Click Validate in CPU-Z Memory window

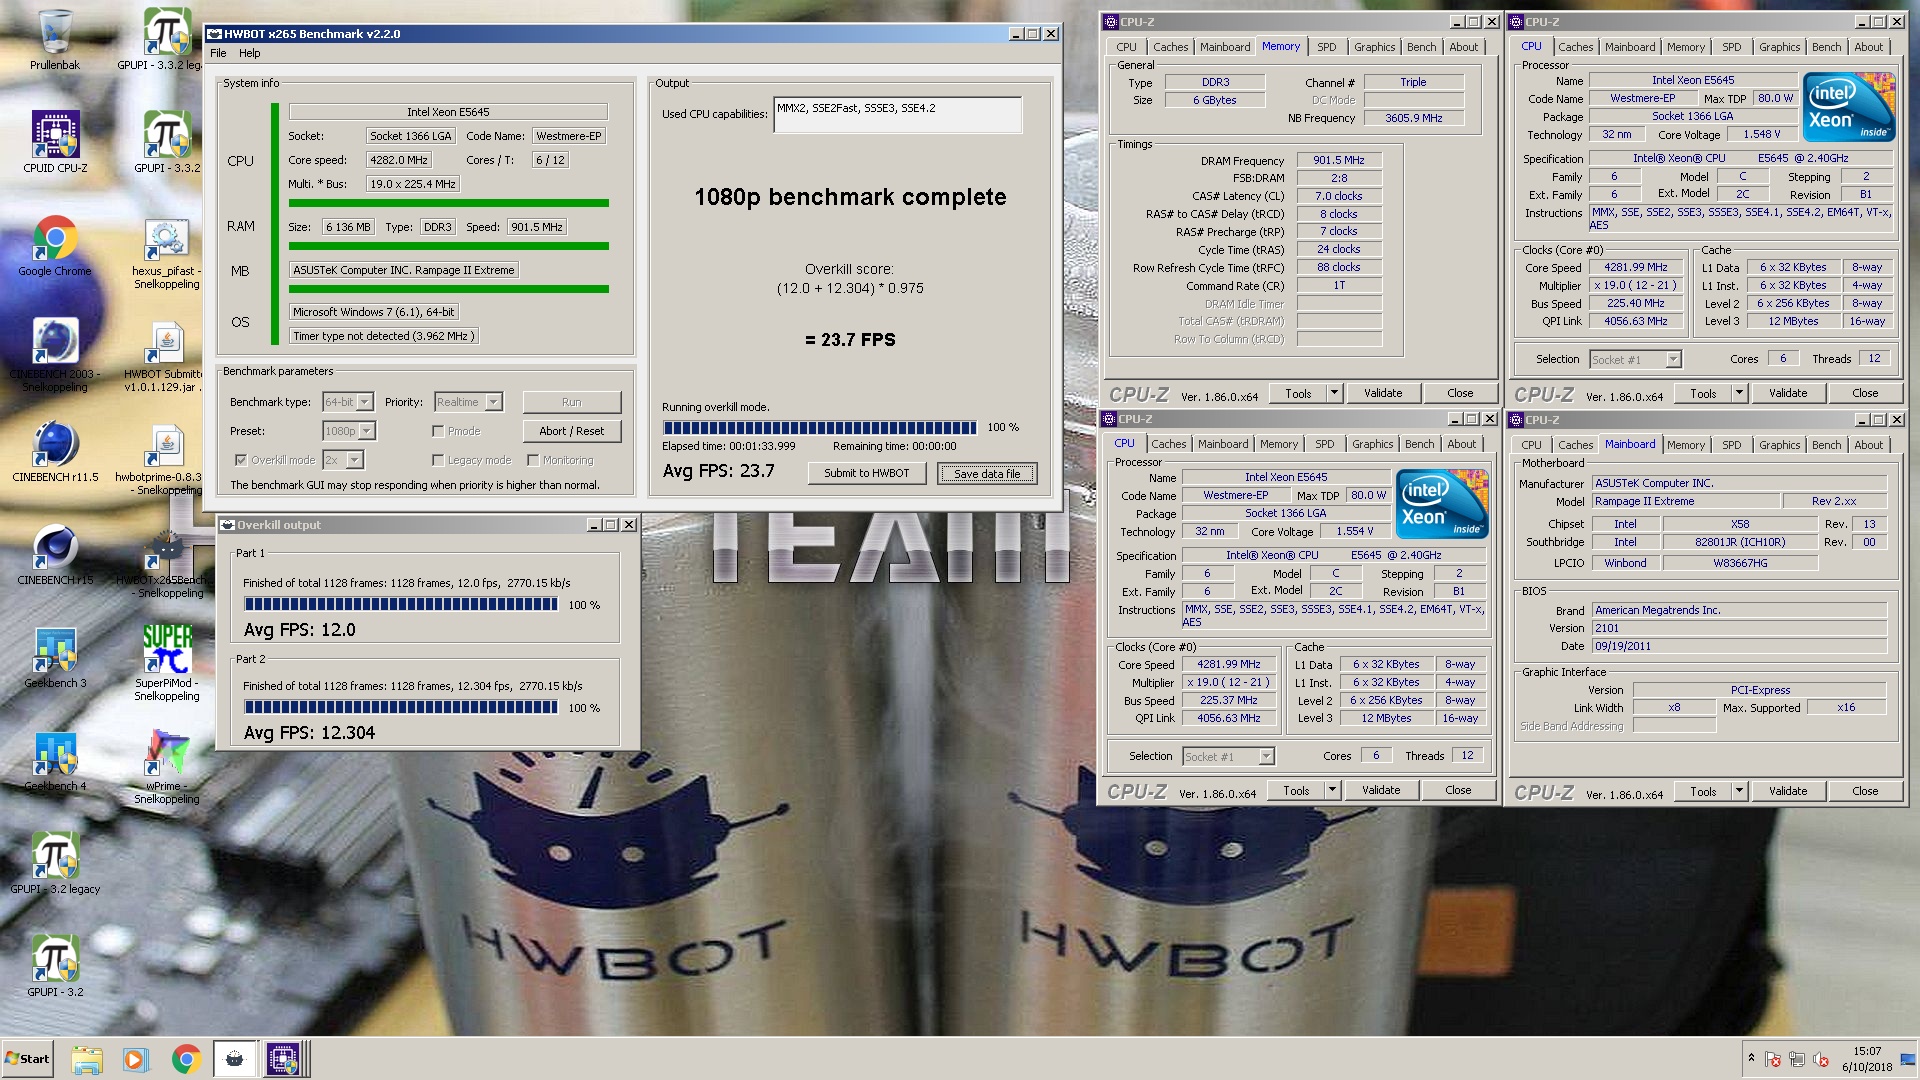[1383, 393]
